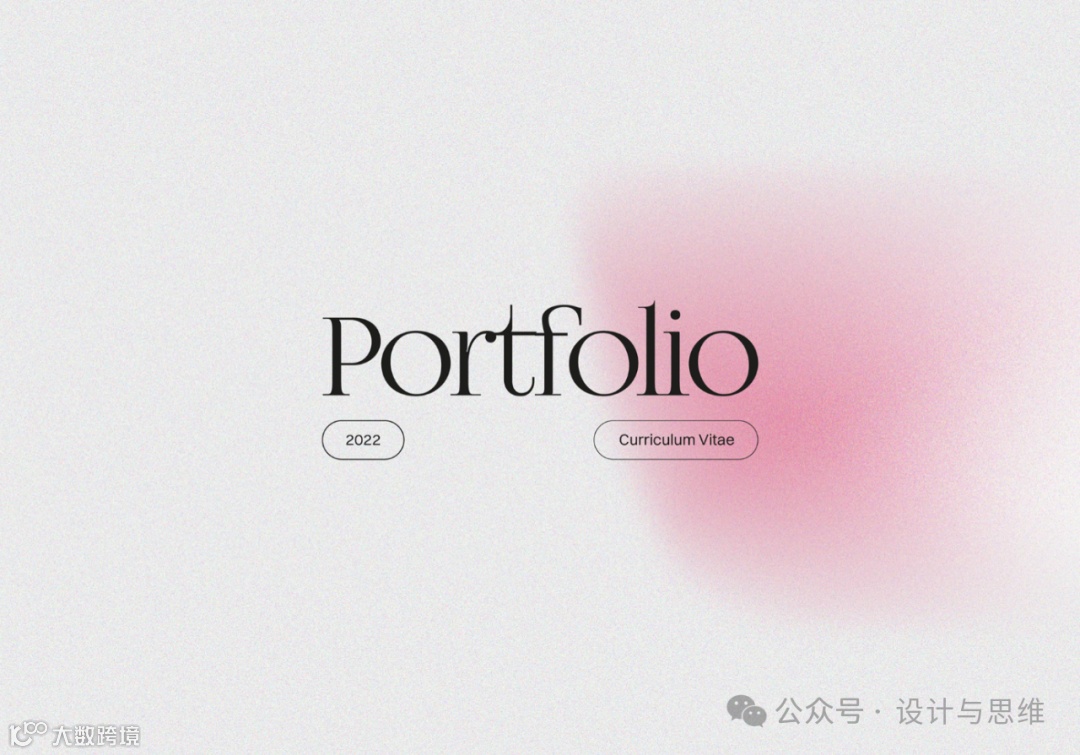Click the first letter o after P

tap(417, 363)
